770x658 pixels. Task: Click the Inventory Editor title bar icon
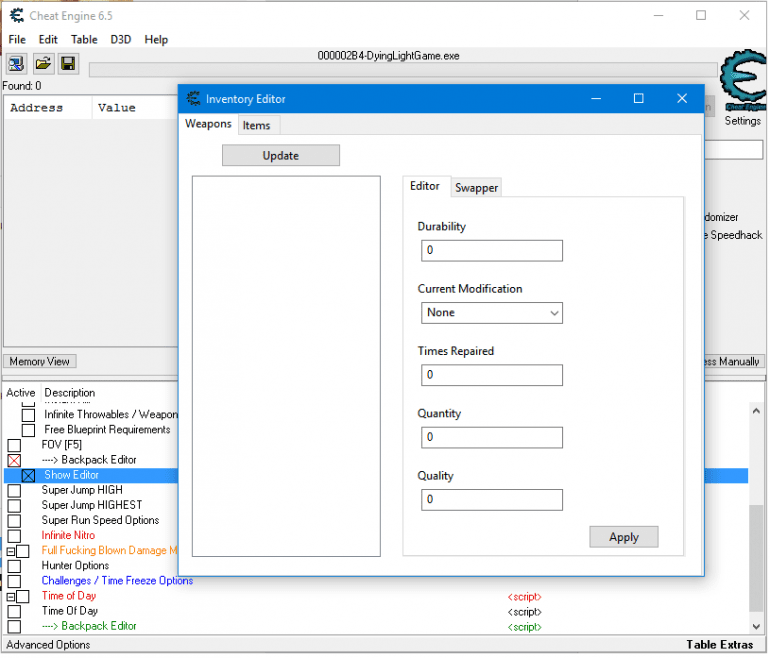click(x=193, y=99)
